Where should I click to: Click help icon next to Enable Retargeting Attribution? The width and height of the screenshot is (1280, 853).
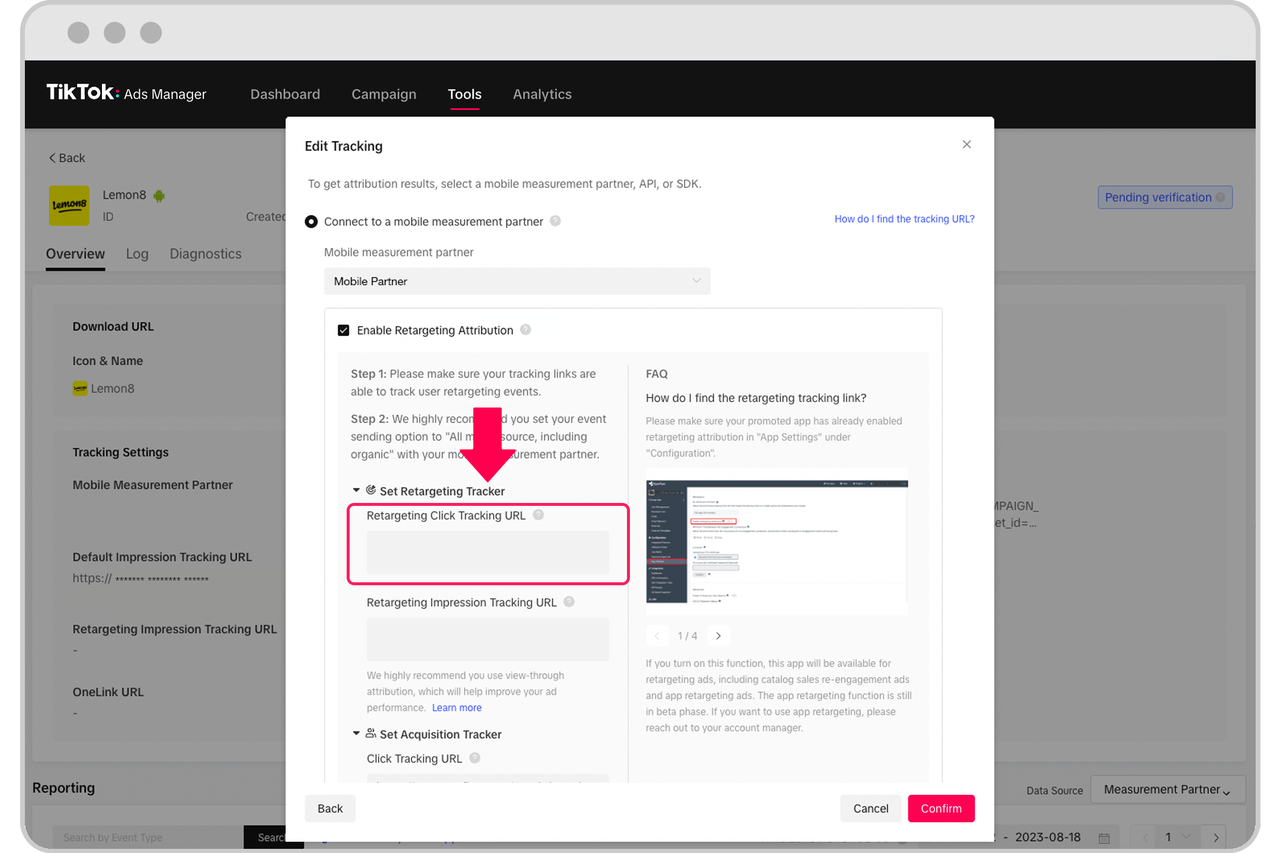526,330
